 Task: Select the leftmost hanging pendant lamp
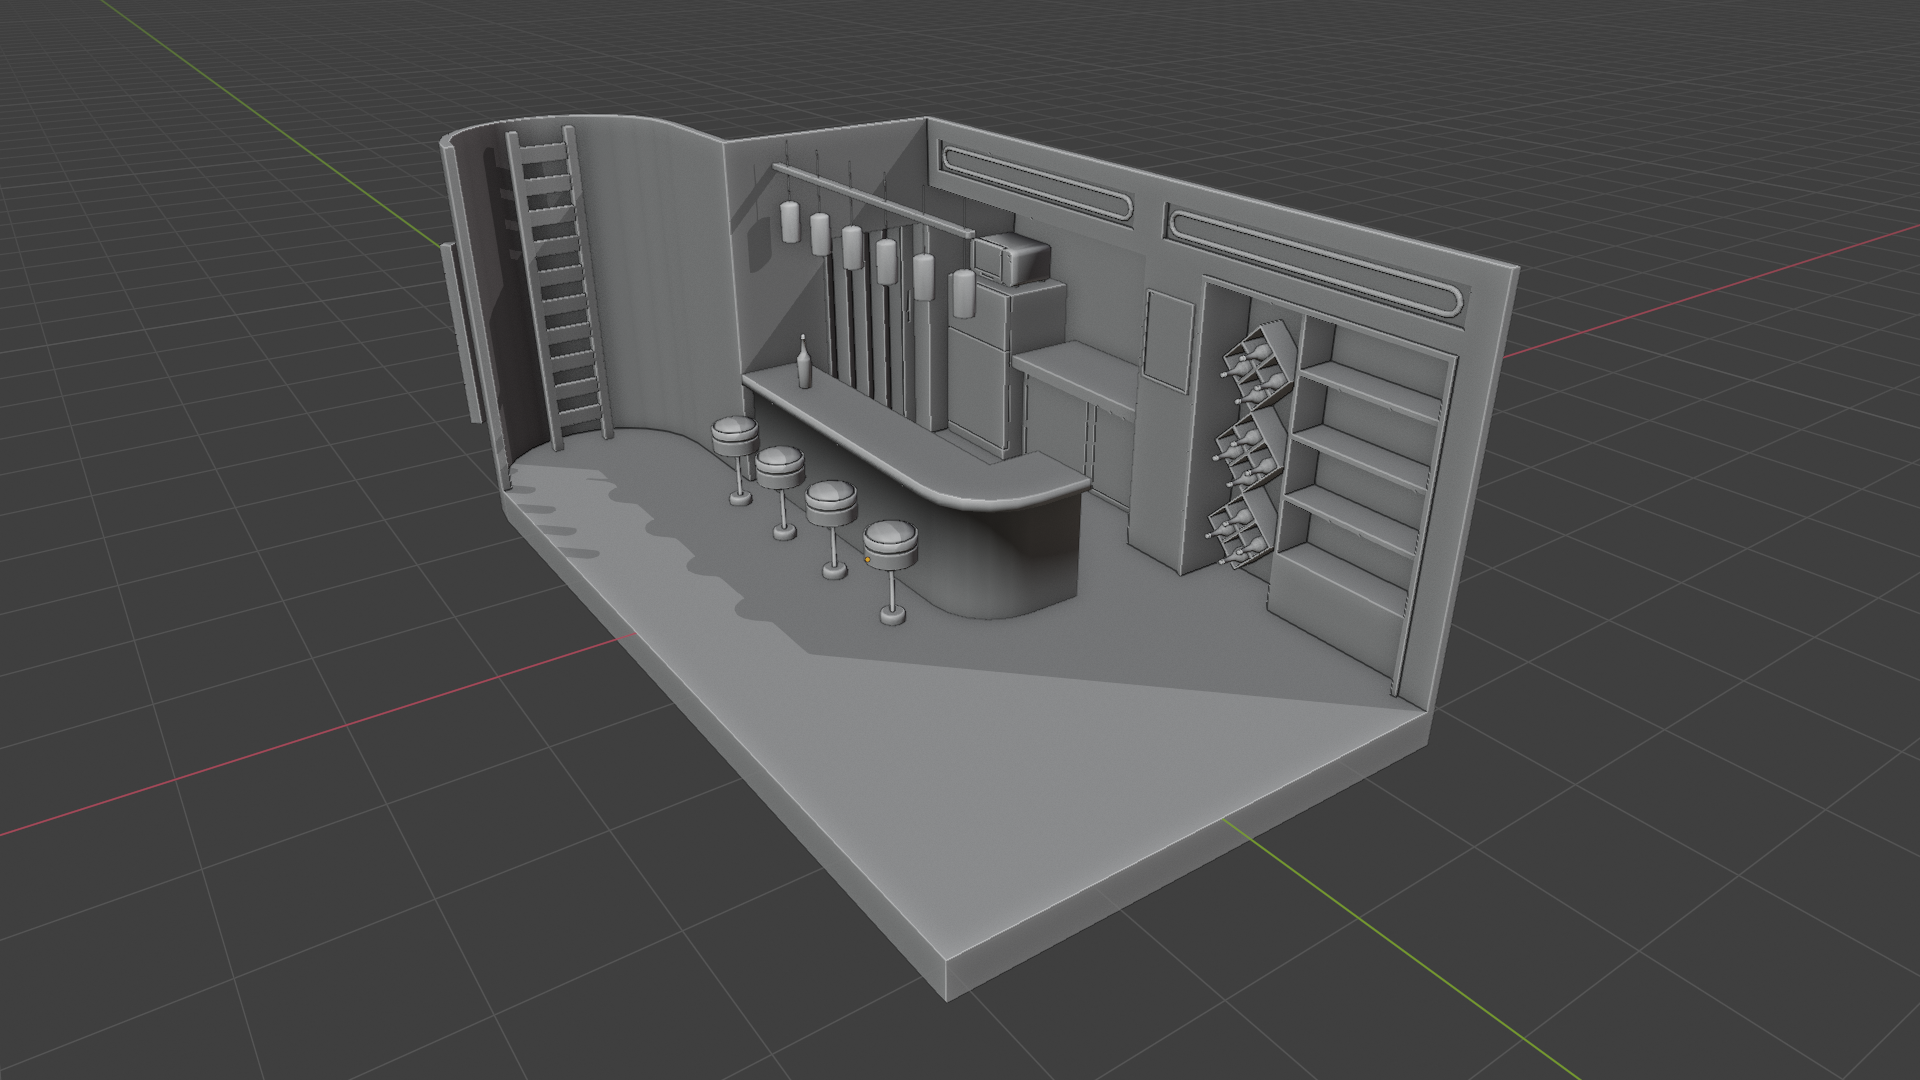(790, 221)
